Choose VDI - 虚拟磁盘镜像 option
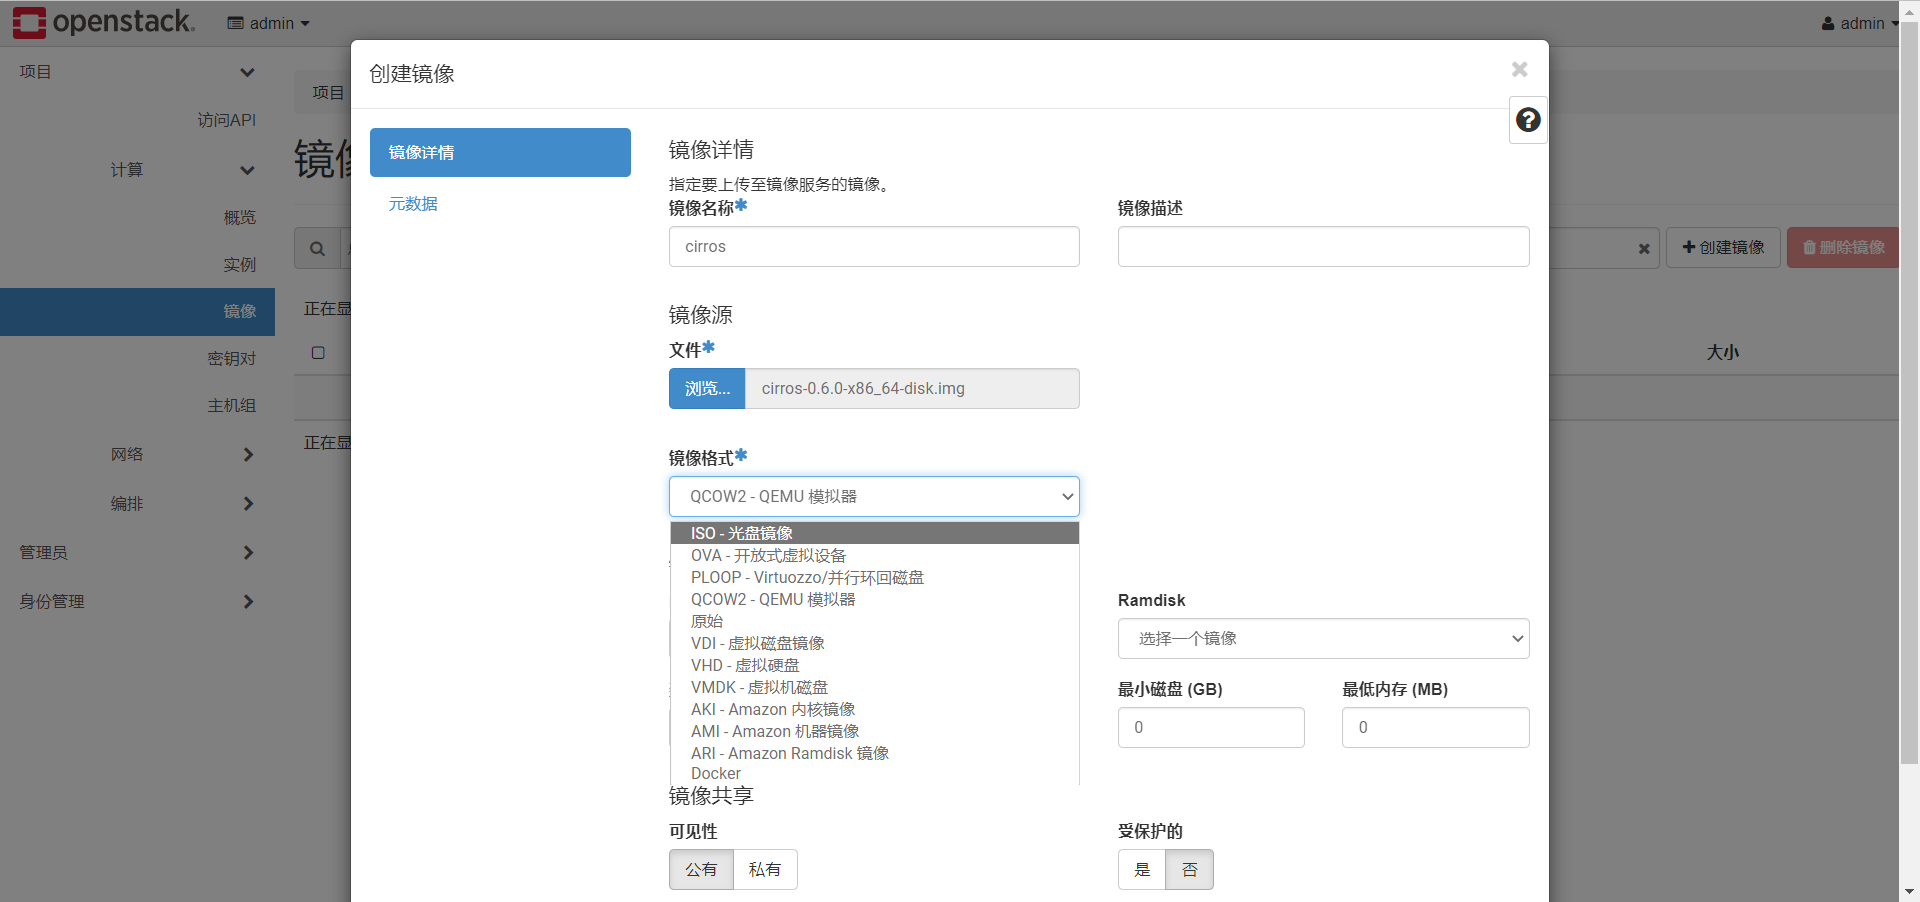Viewport: 1920px width, 902px height. 874,643
